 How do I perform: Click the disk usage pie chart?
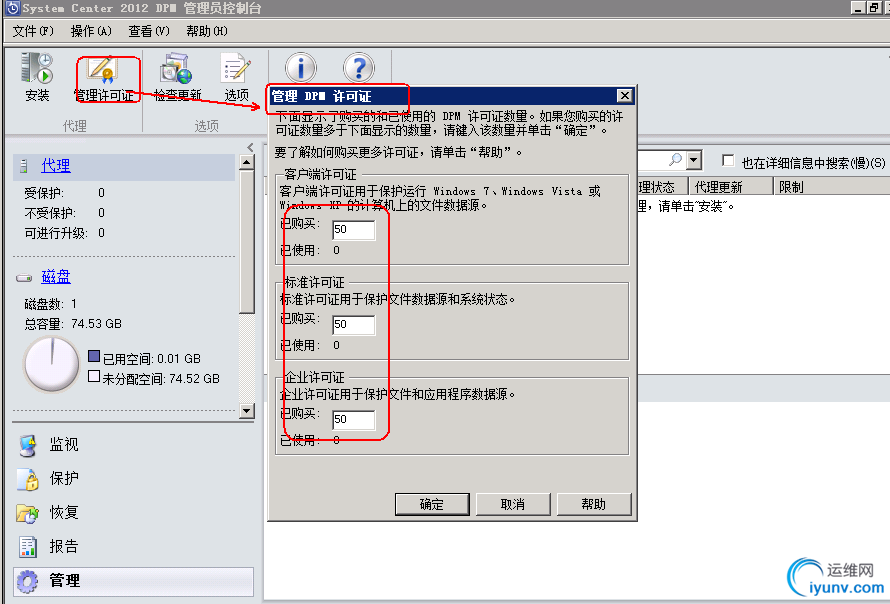[51, 364]
